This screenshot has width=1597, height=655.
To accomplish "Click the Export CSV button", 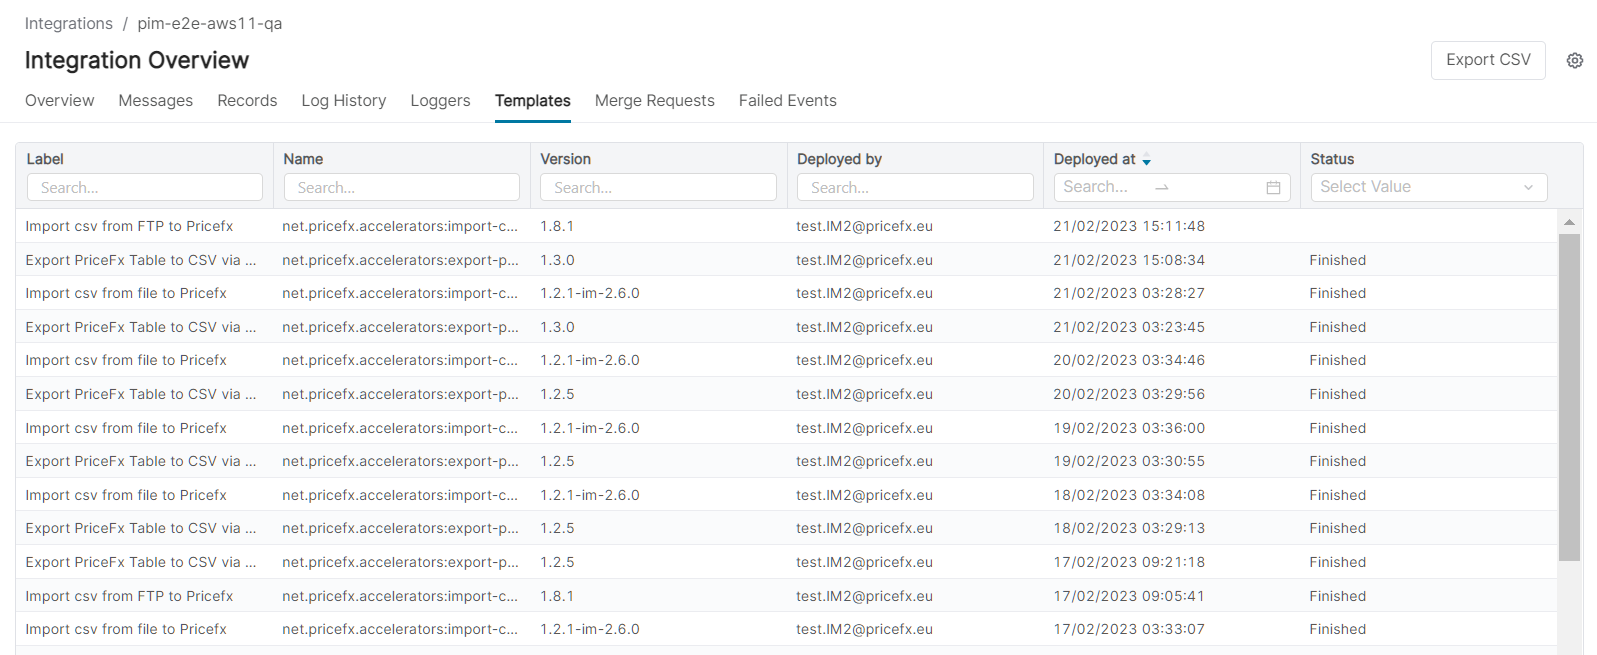I will (x=1488, y=60).
